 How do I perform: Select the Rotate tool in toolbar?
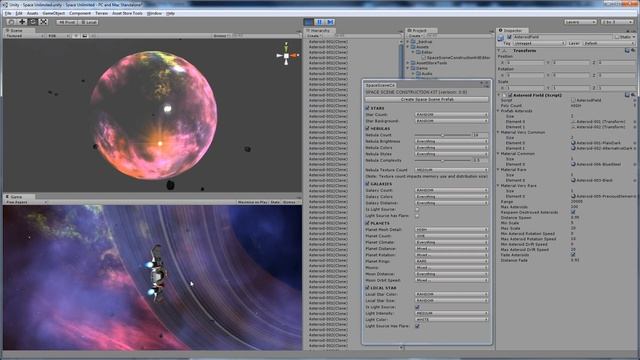(x=33, y=22)
